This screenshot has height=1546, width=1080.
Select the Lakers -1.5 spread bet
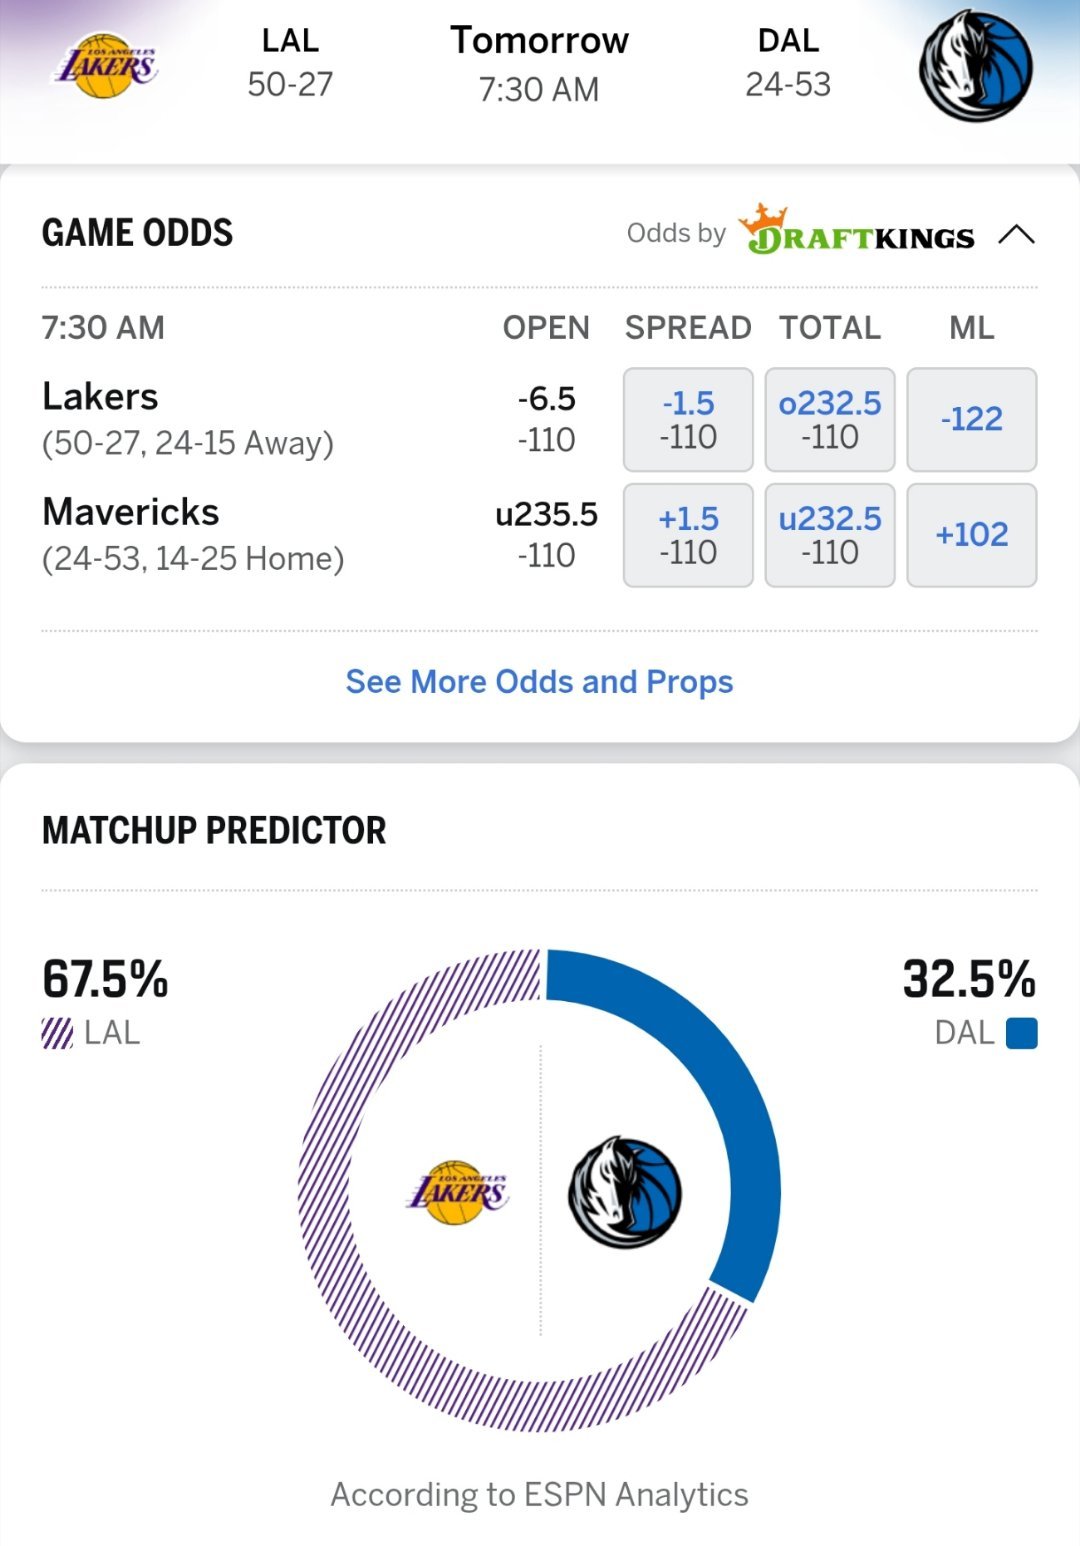pos(687,418)
